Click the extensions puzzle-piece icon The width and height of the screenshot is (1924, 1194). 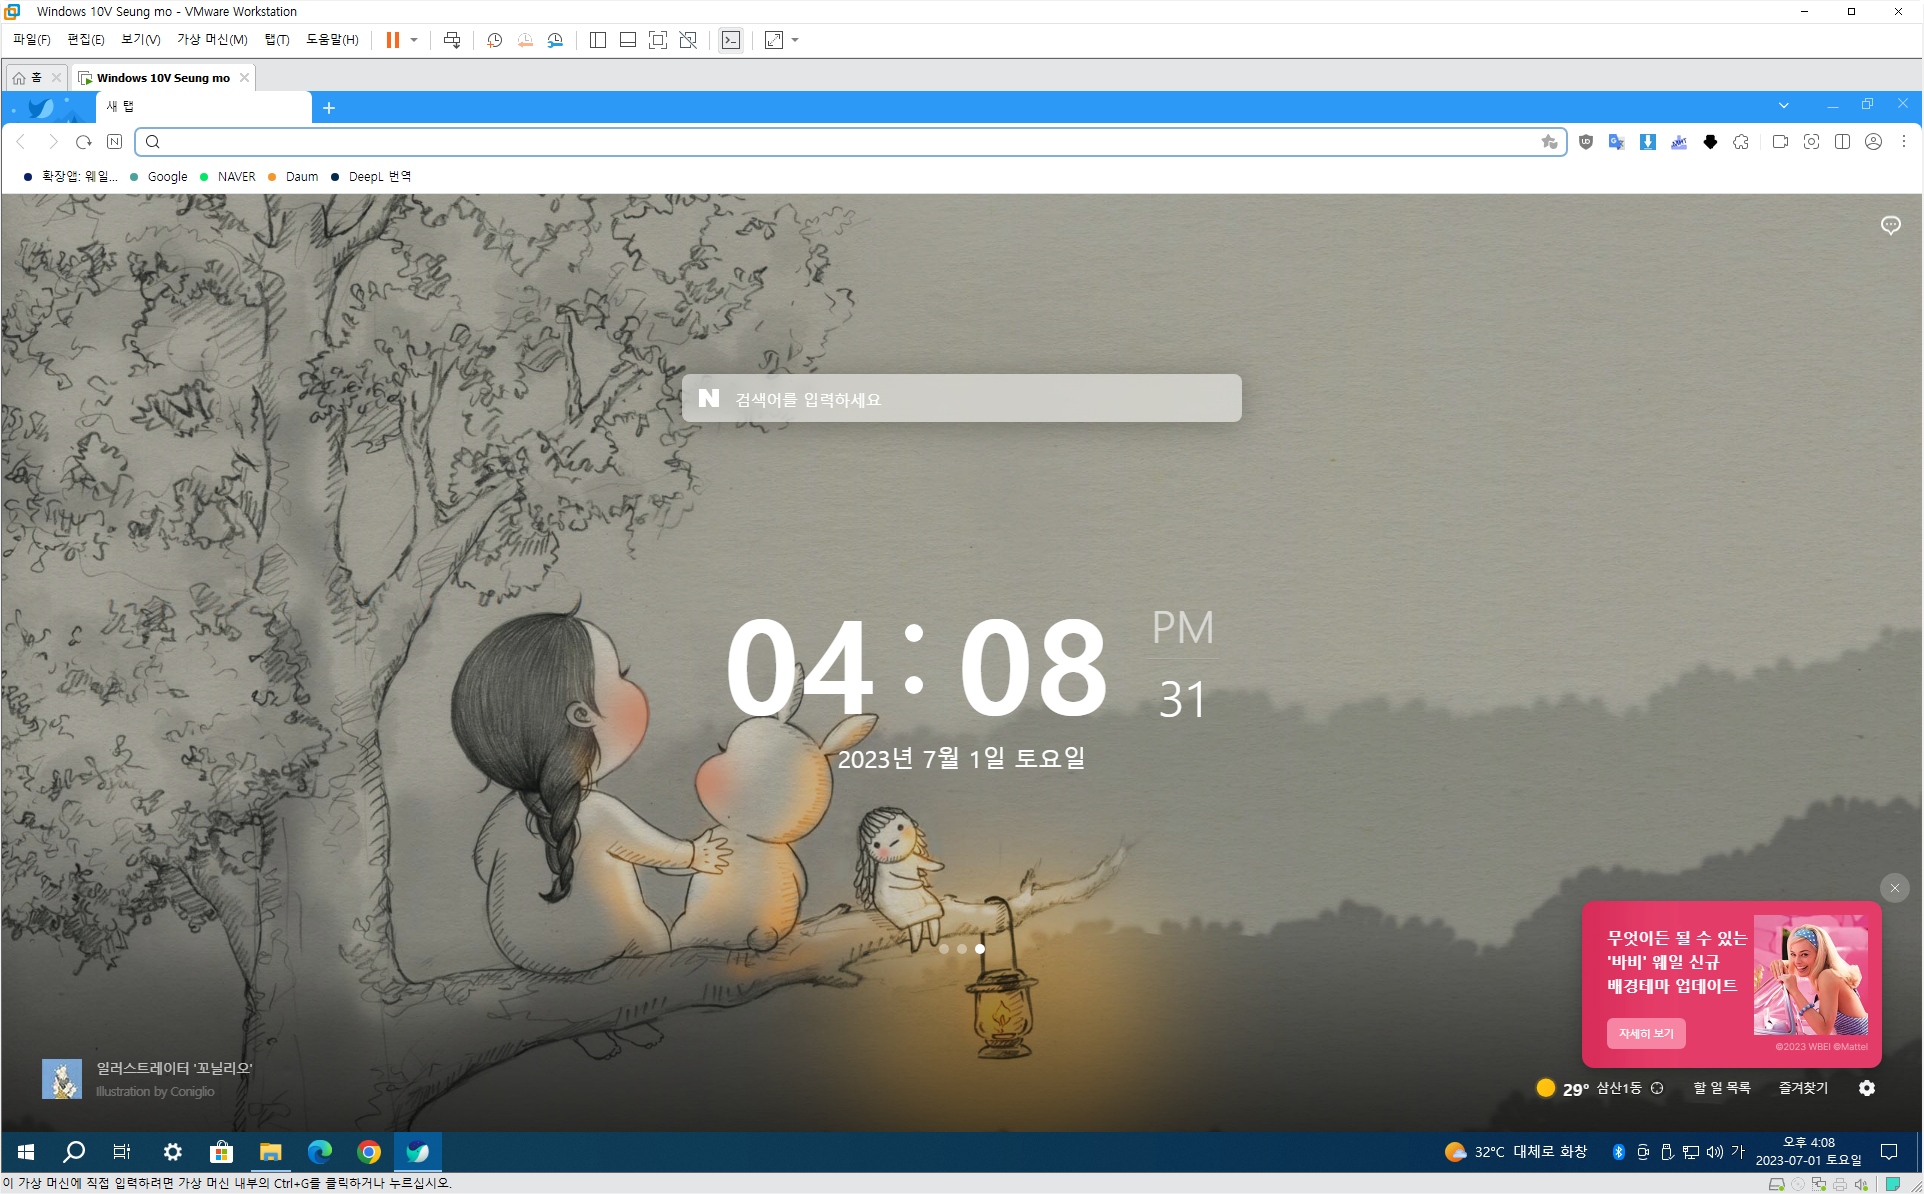pyautogui.click(x=1741, y=142)
